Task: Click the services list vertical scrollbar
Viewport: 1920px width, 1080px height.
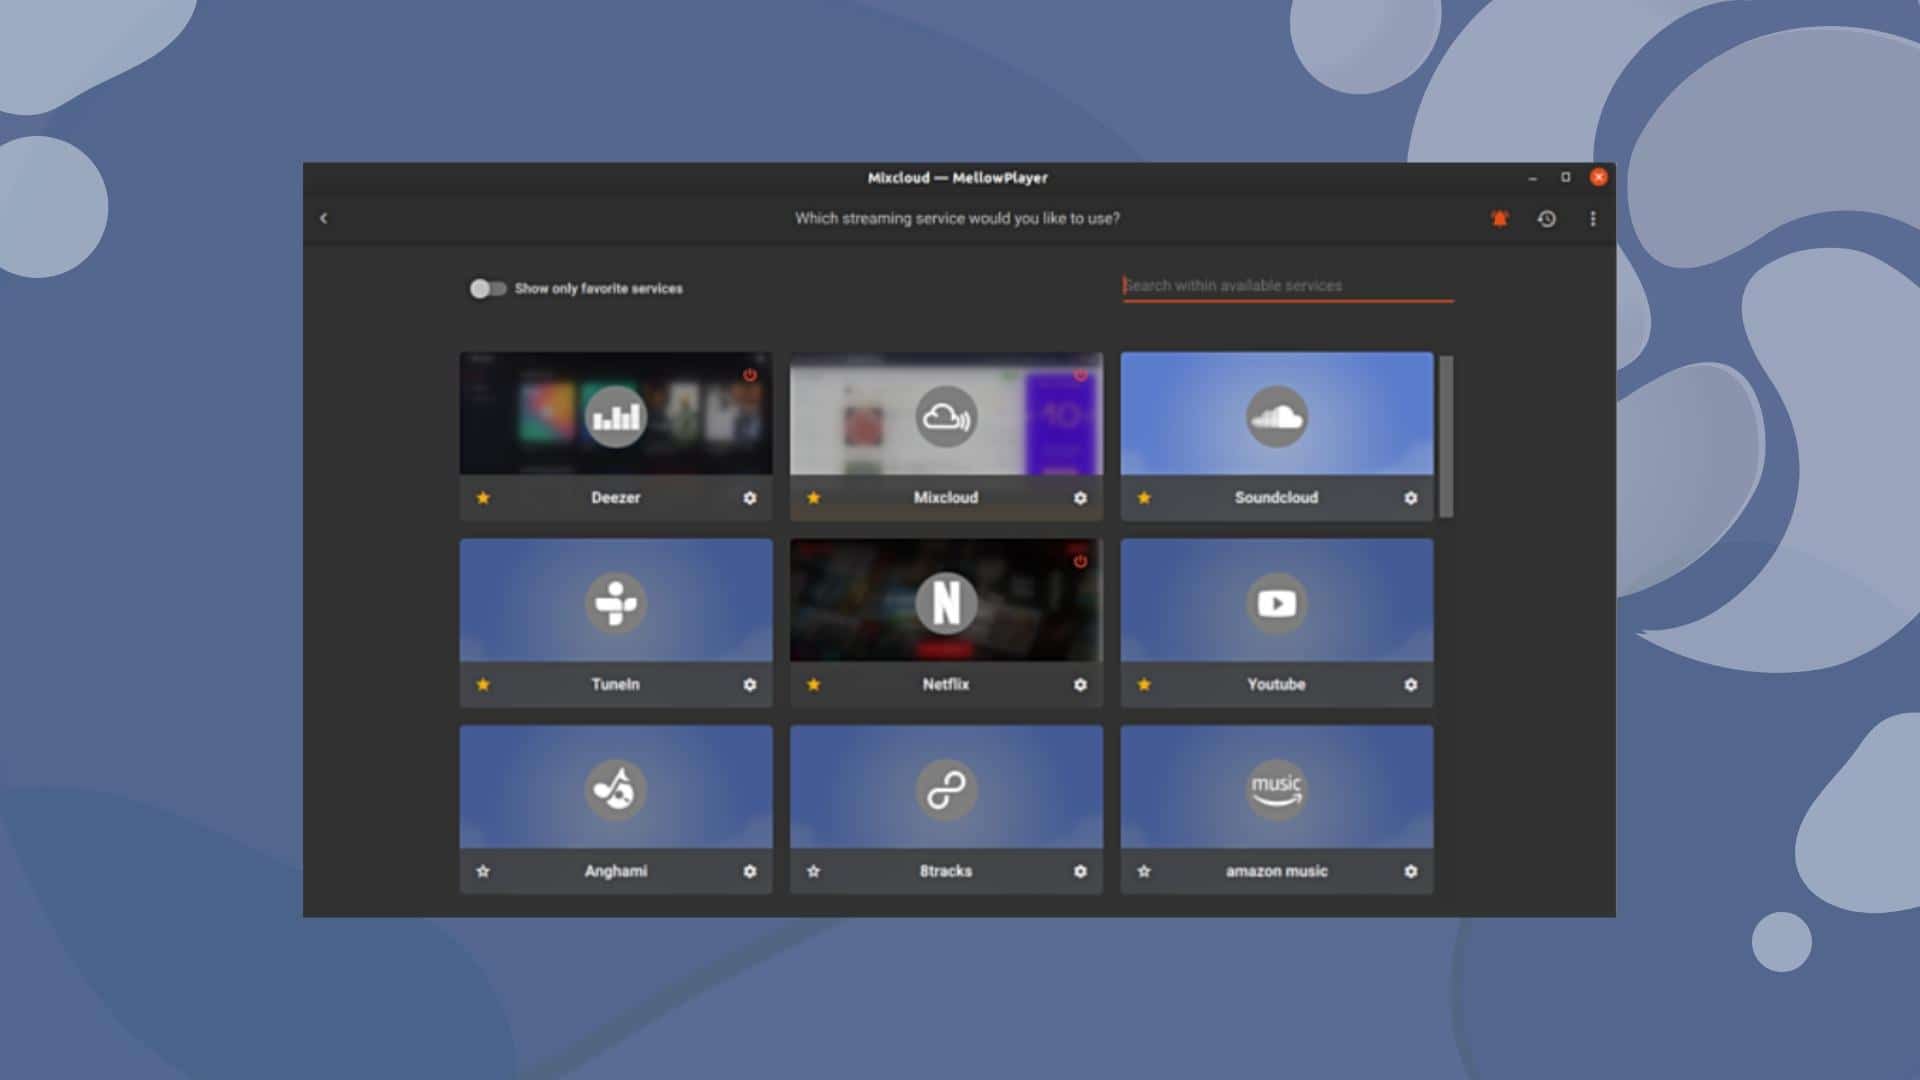Action: point(1446,436)
